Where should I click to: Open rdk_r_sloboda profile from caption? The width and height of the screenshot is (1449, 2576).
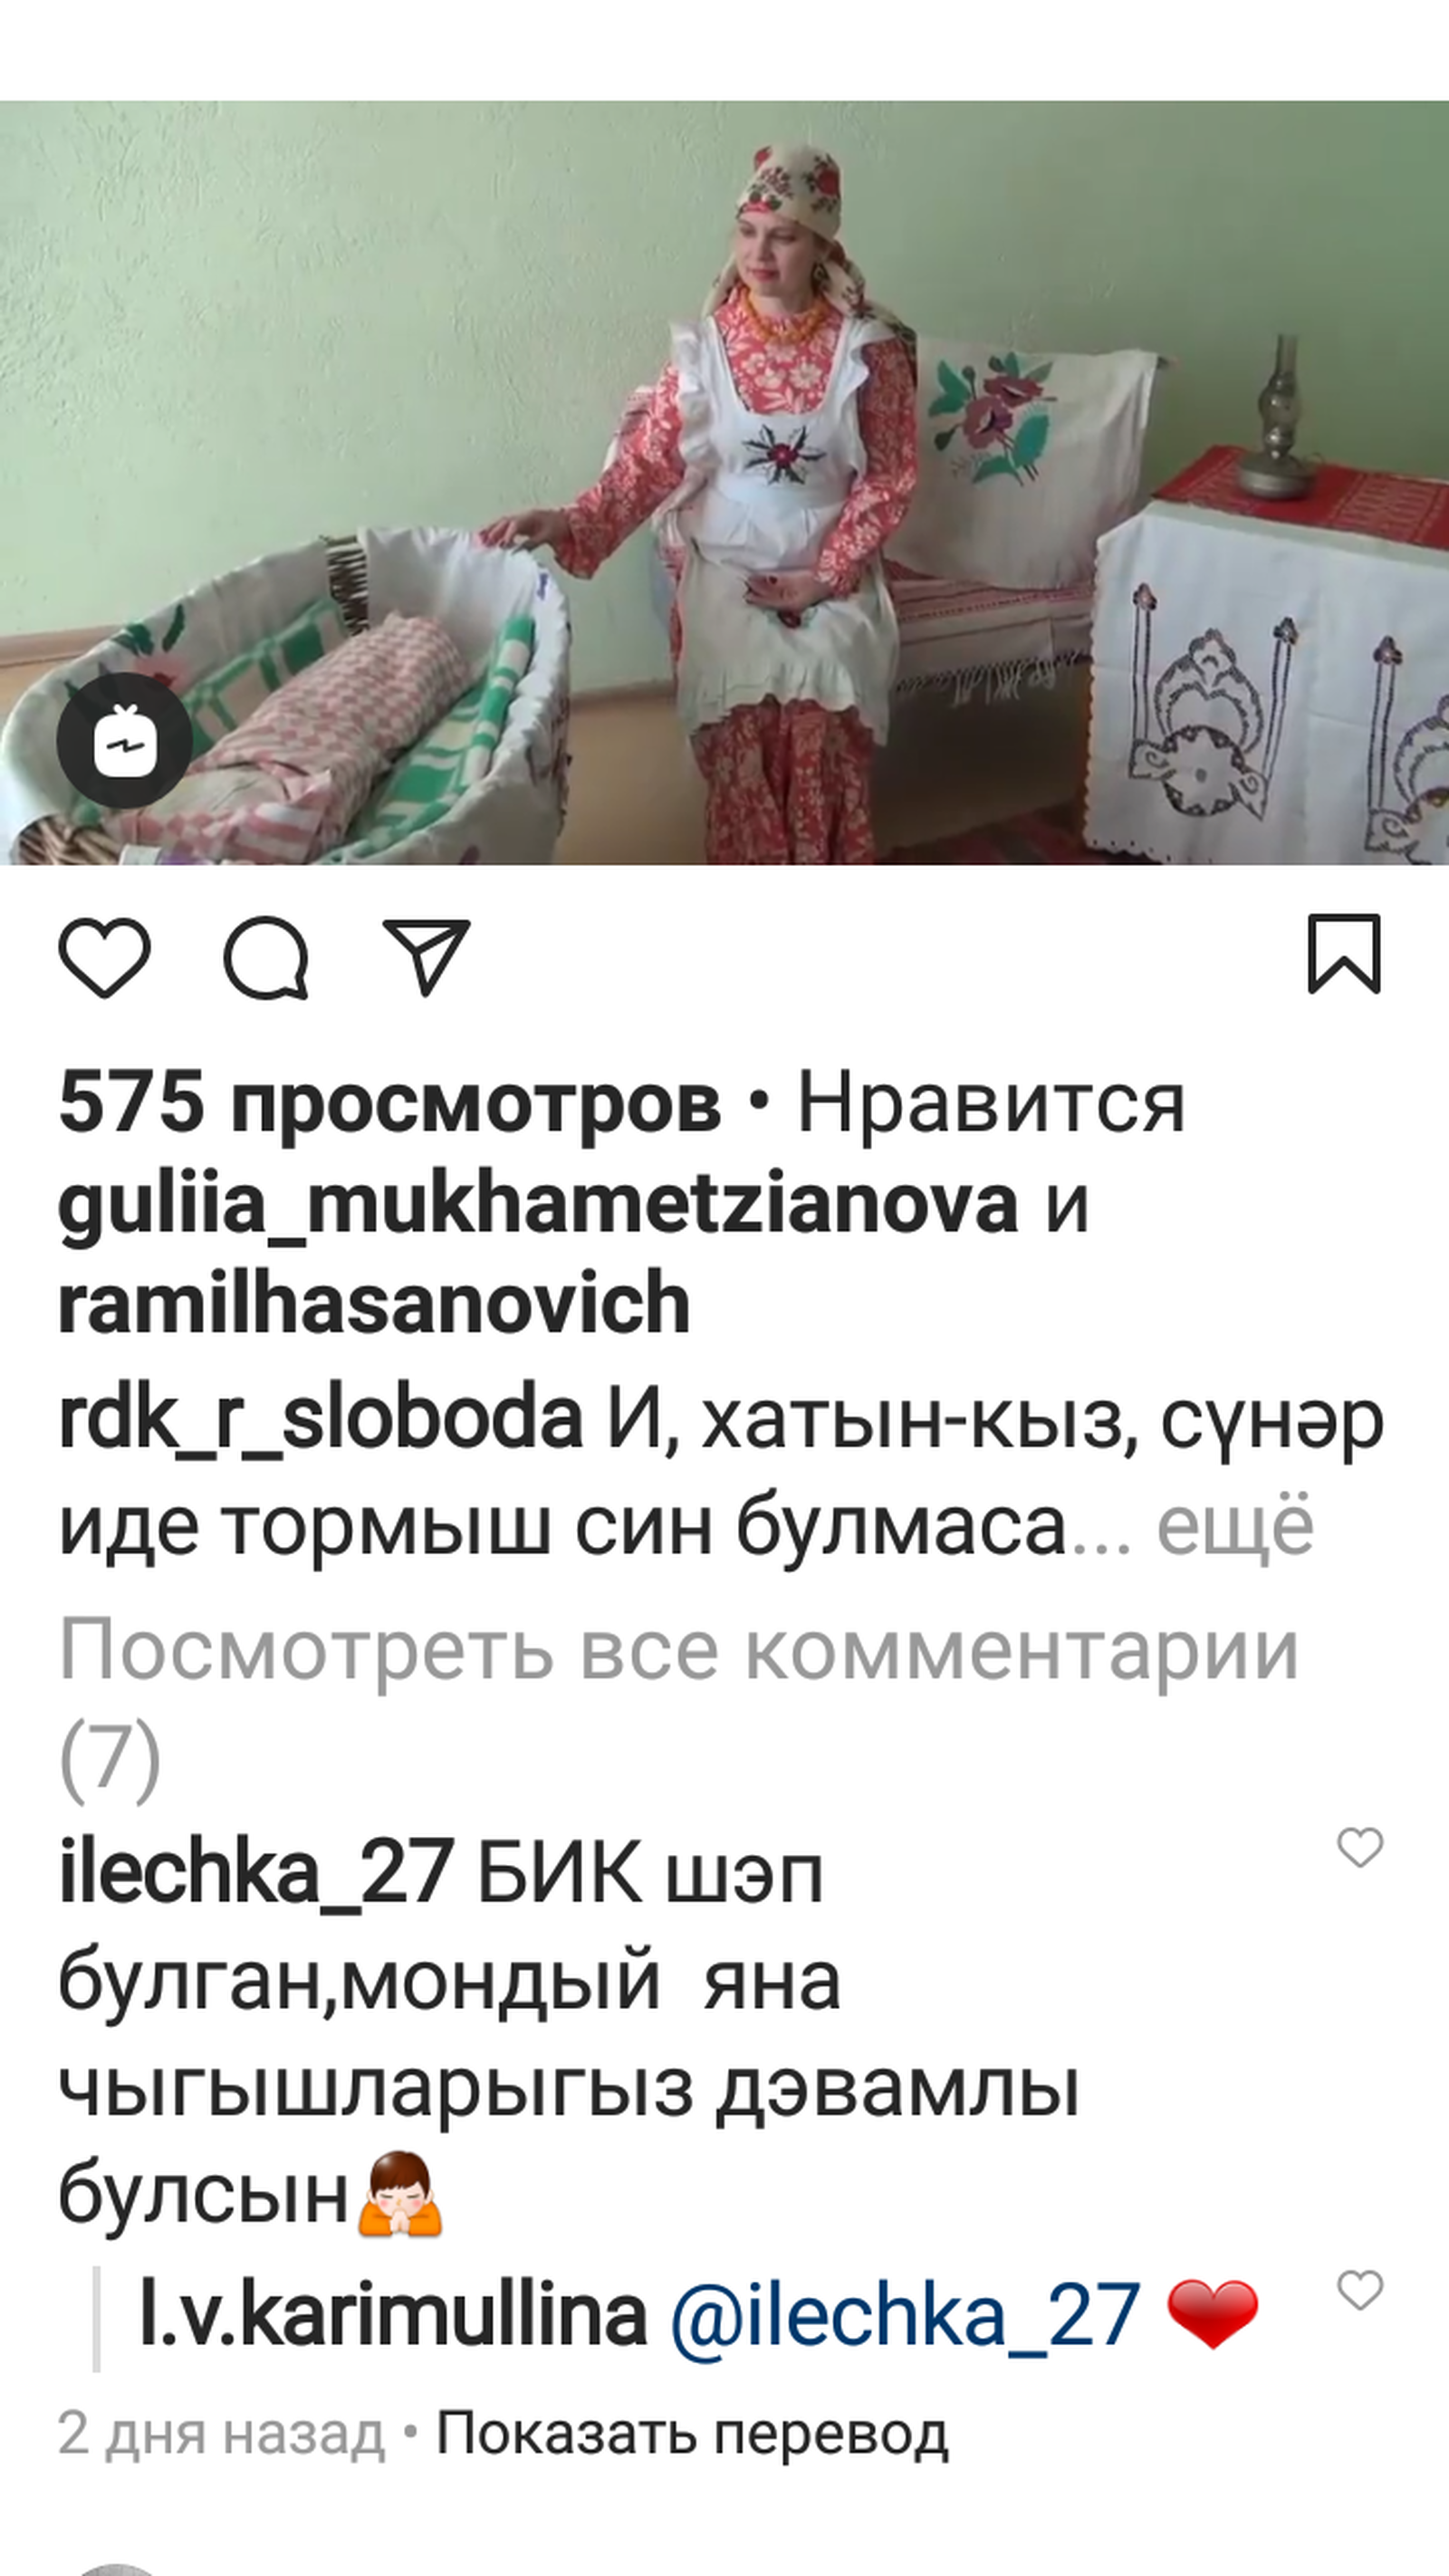click(320, 1419)
